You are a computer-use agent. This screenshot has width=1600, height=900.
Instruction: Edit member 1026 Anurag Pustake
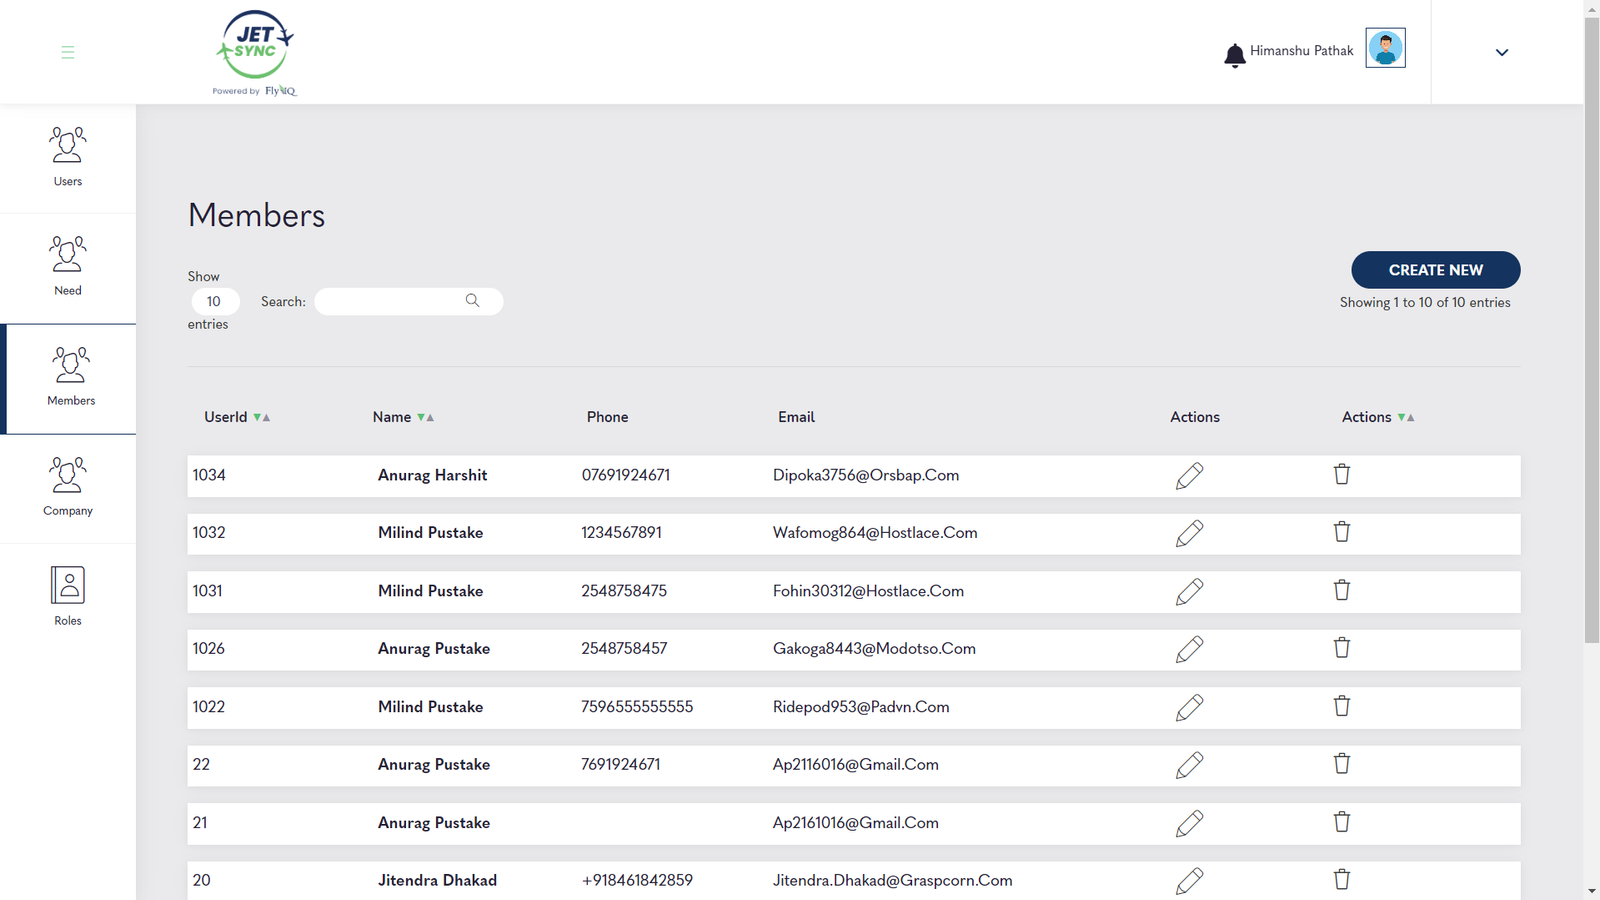coord(1189,650)
